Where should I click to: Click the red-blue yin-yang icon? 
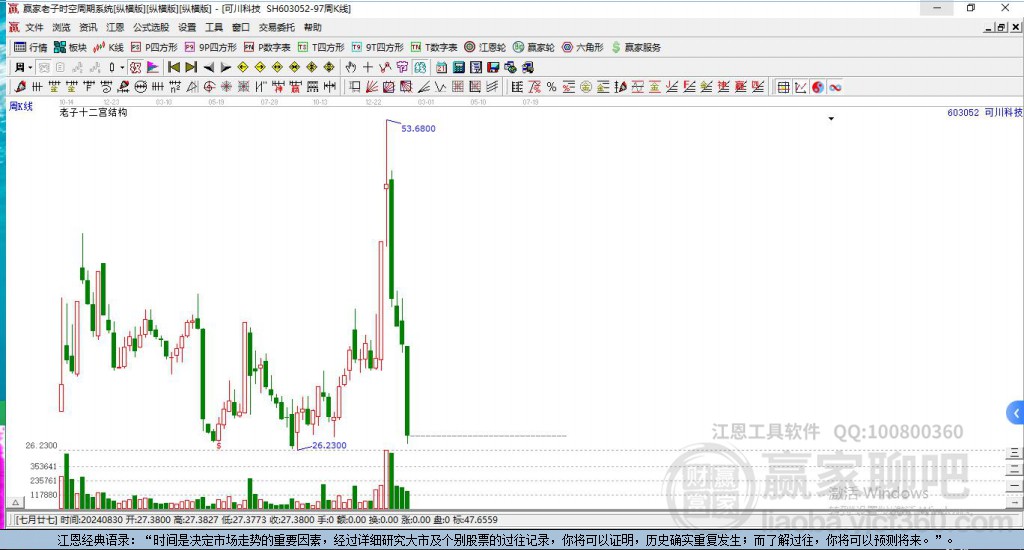click(818, 87)
